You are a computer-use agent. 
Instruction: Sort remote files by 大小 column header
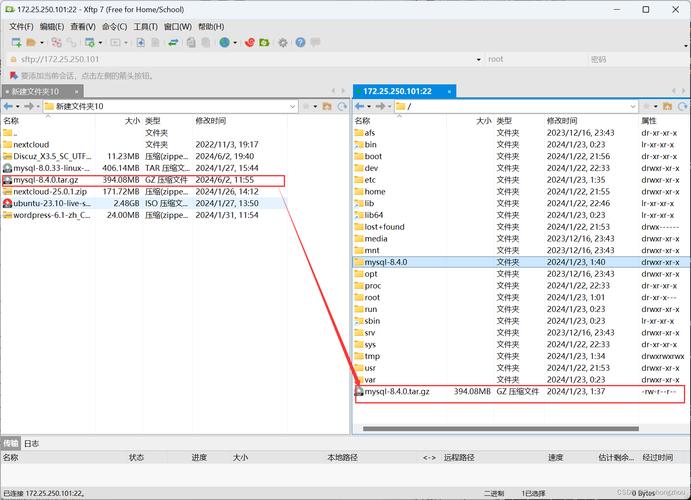[x=470, y=121]
